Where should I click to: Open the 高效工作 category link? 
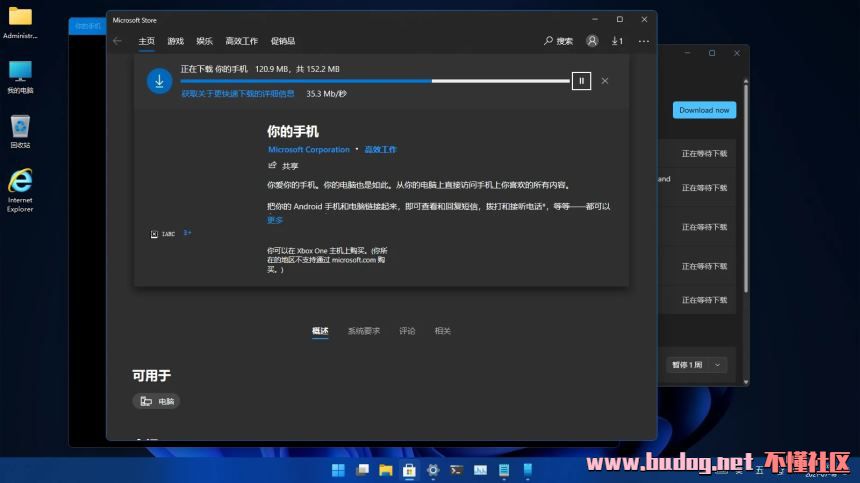pyautogui.click(x=380, y=149)
